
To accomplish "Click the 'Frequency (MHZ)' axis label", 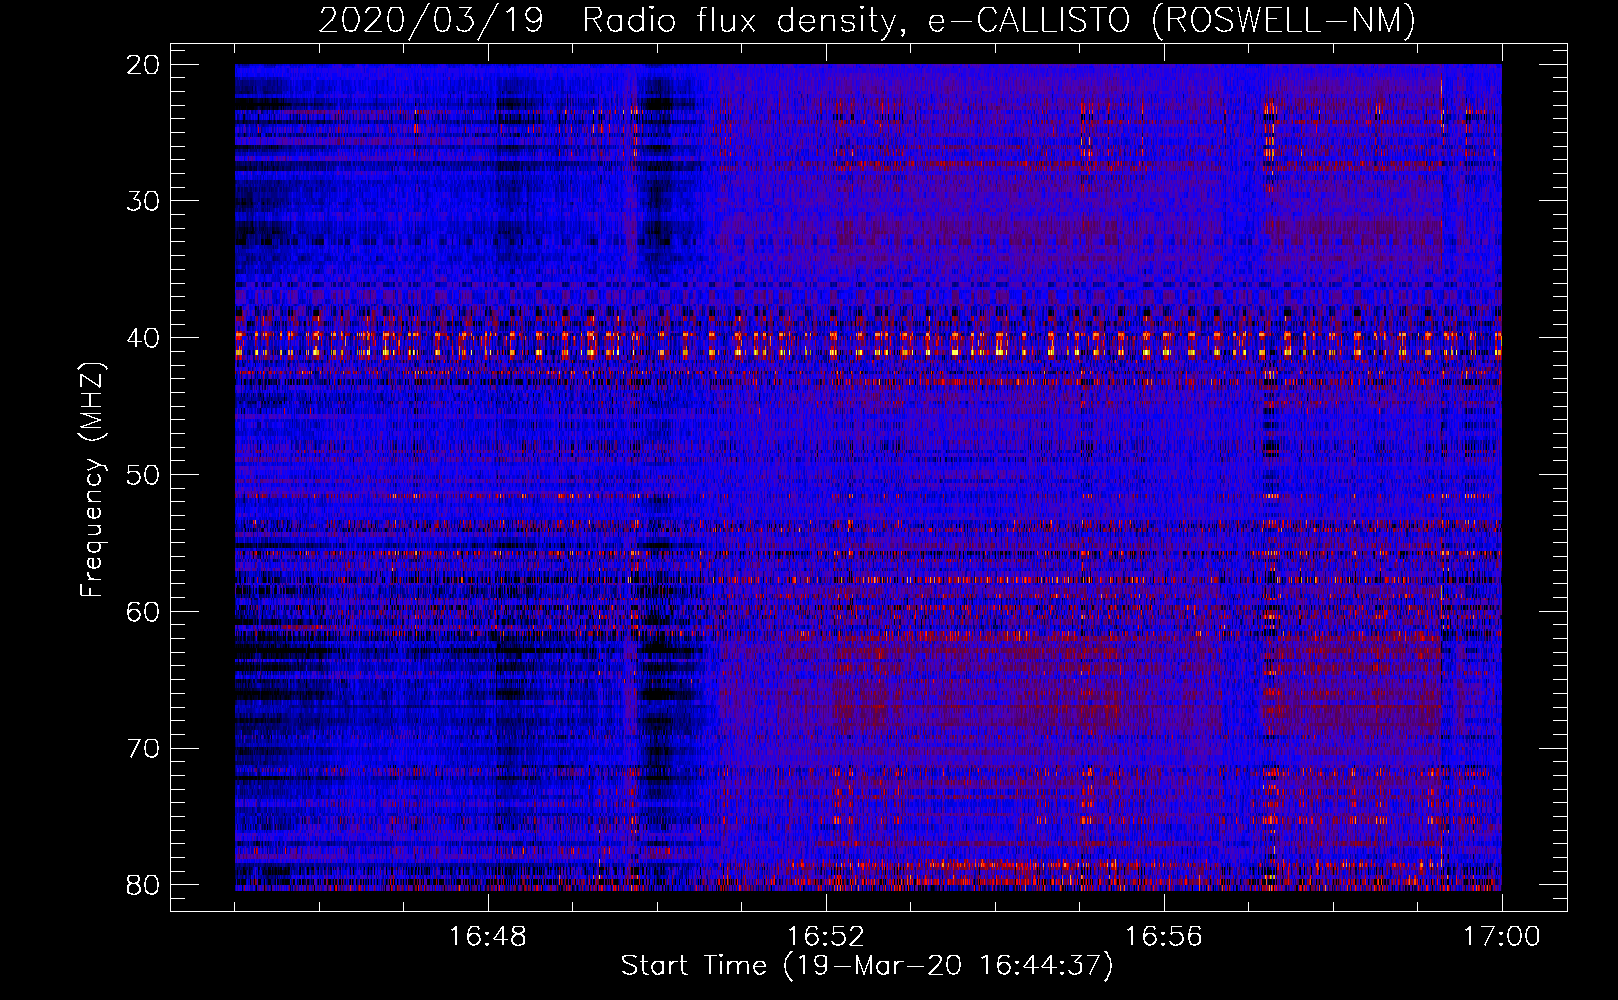I will (x=92, y=479).
